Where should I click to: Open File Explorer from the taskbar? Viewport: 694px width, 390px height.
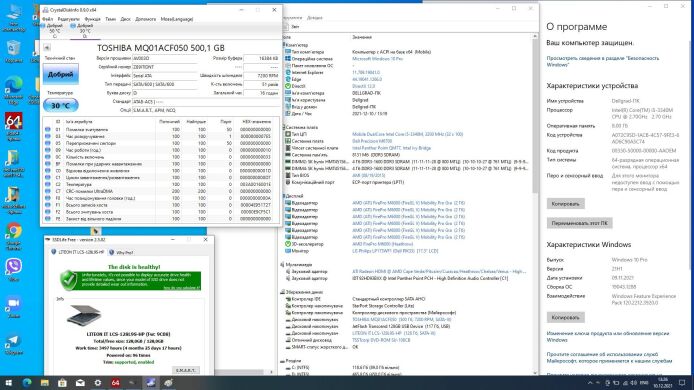point(44,382)
